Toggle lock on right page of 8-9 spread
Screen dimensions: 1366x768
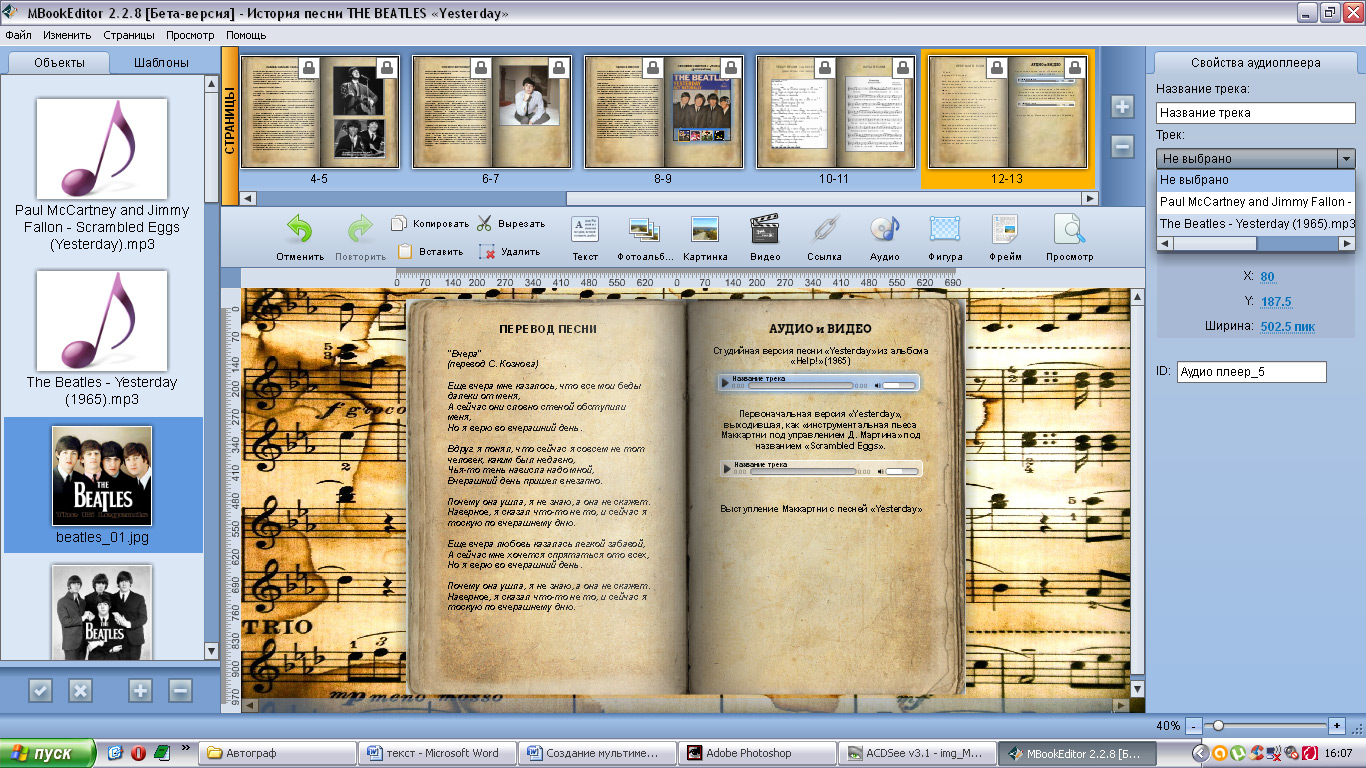point(733,67)
